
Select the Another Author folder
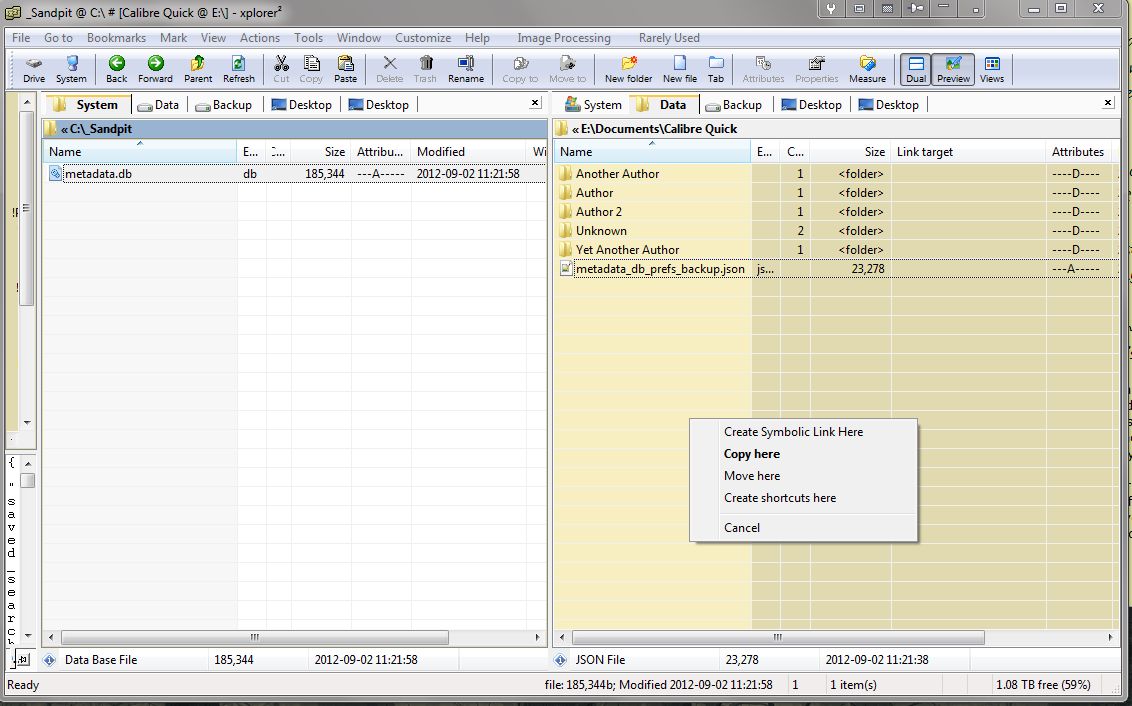click(617, 173)
